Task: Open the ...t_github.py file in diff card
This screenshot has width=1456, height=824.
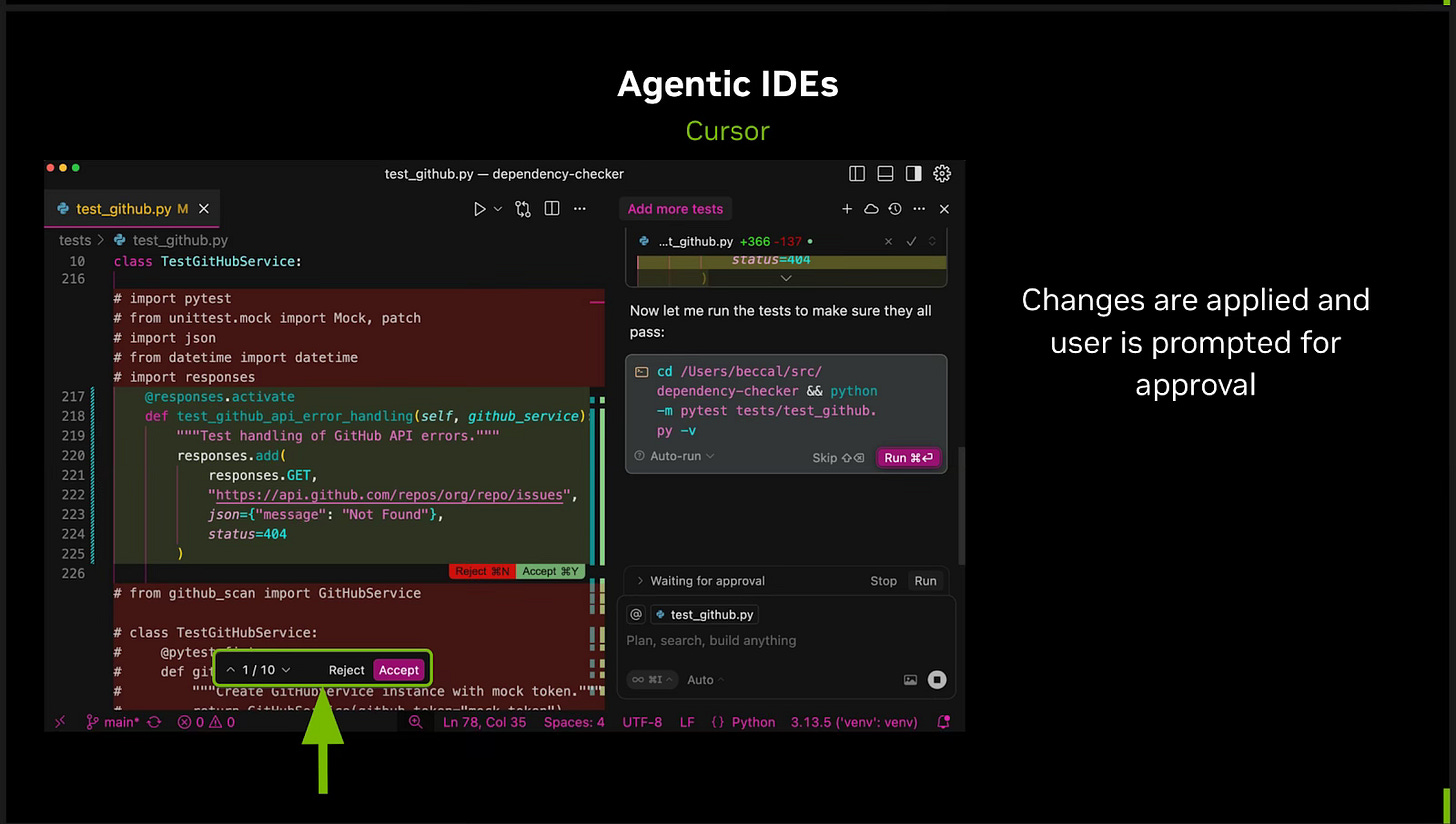Action: click(x=696, y=242)
